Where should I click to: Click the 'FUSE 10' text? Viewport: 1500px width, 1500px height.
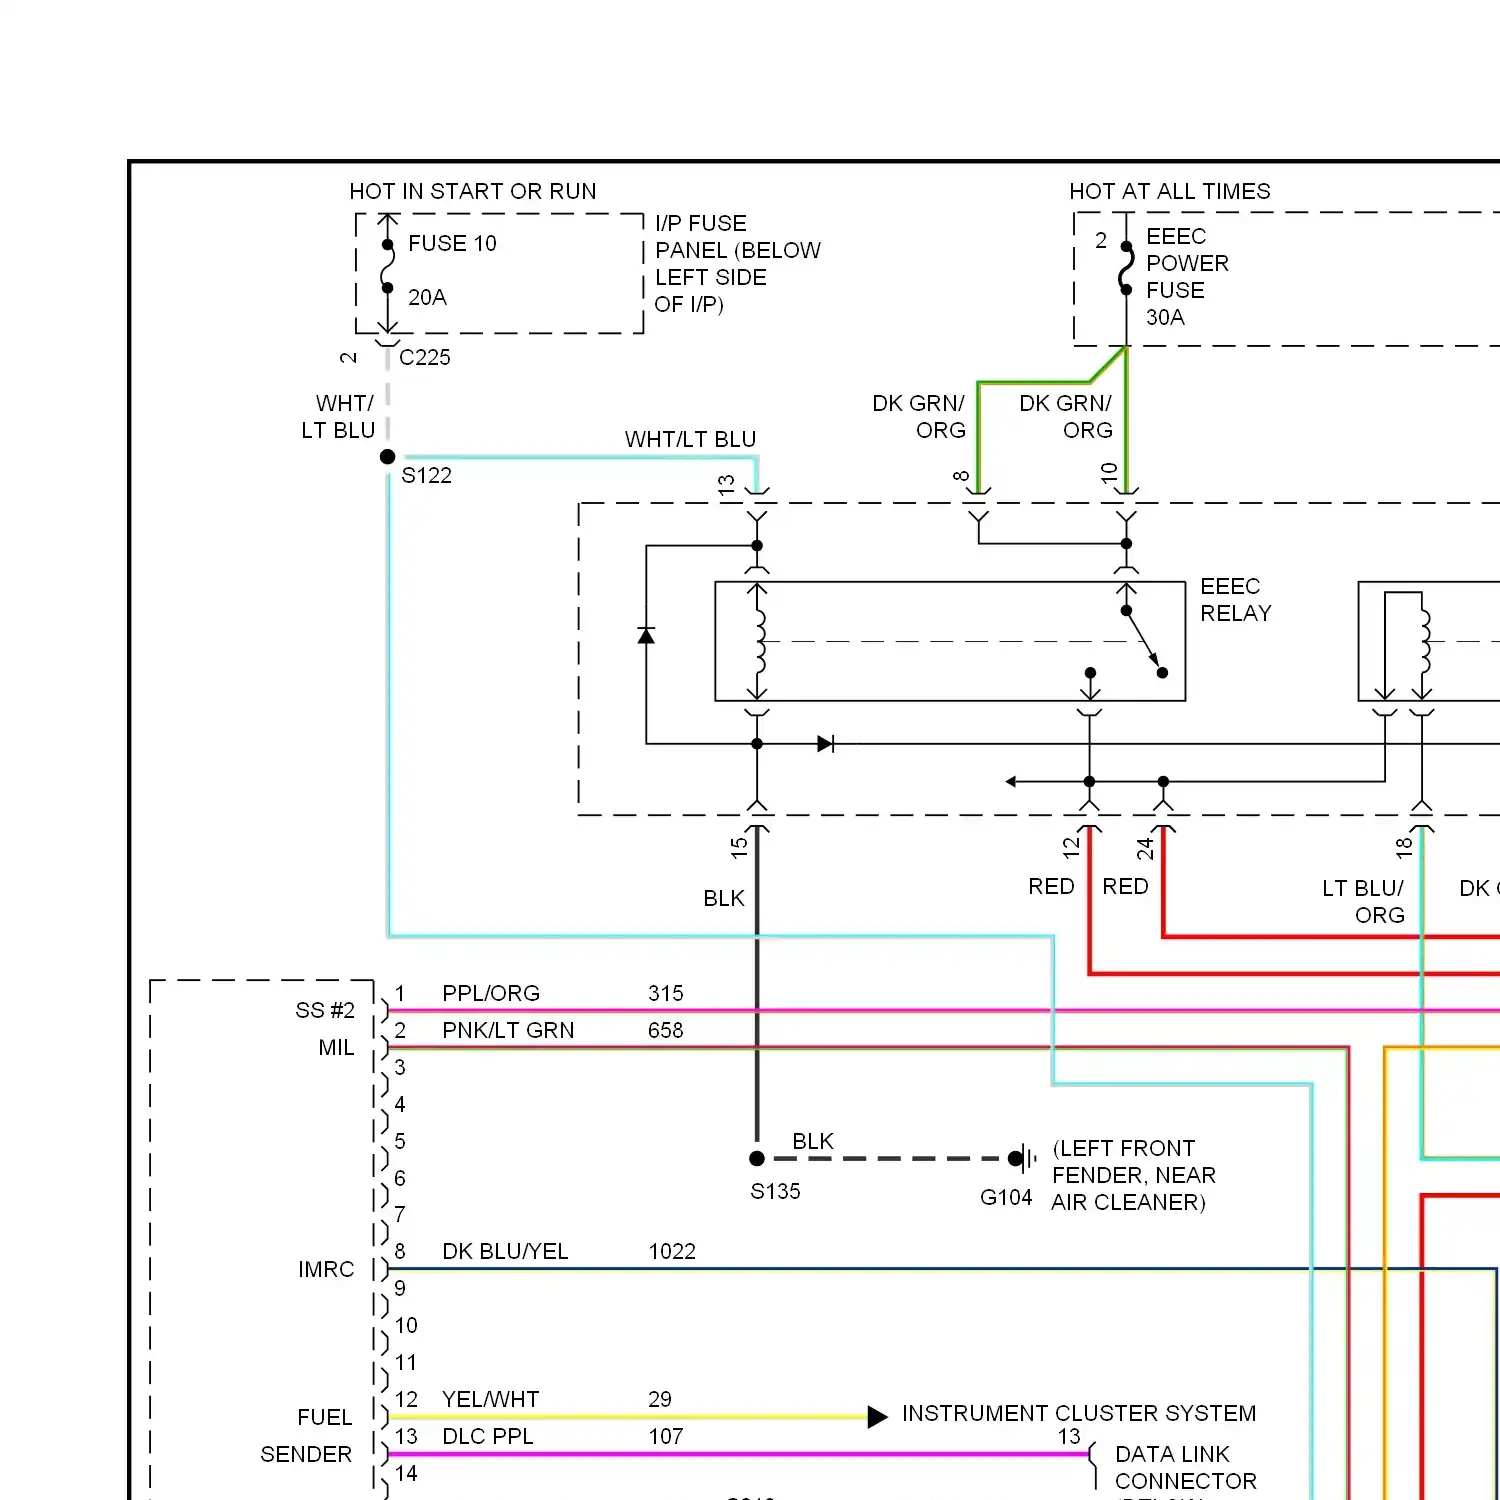click(x=452, y=243)
